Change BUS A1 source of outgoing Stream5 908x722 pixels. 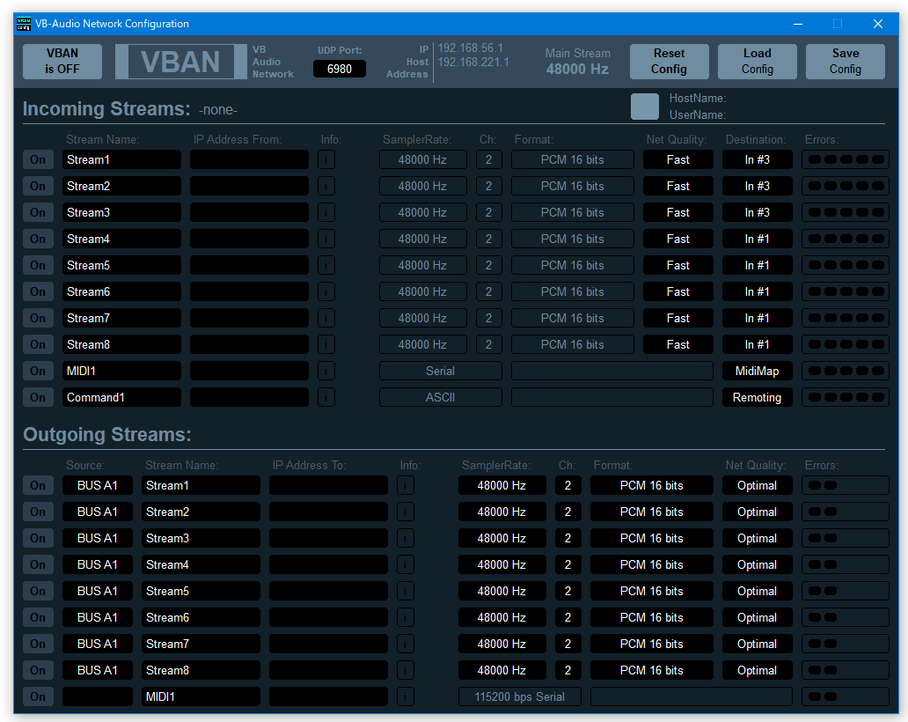(97, 591)
